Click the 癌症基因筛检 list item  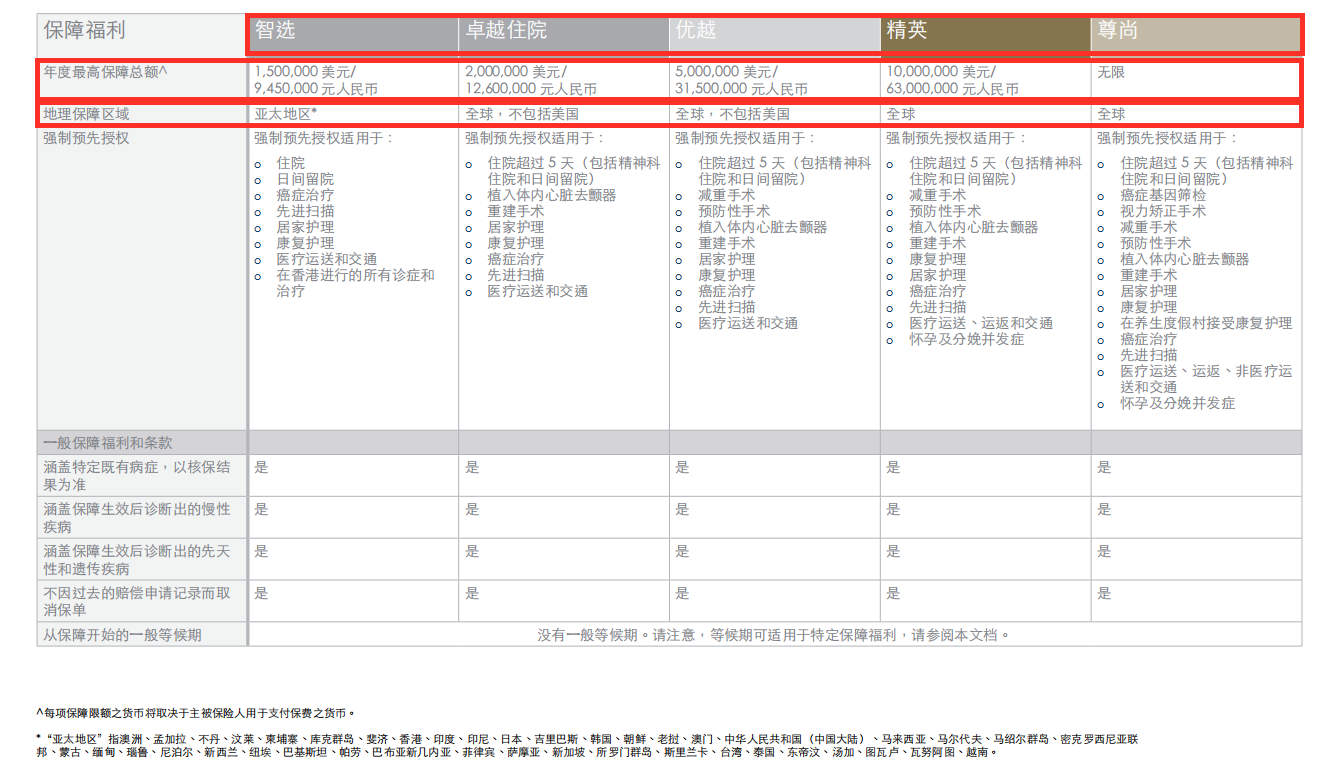click(1163, 195)
